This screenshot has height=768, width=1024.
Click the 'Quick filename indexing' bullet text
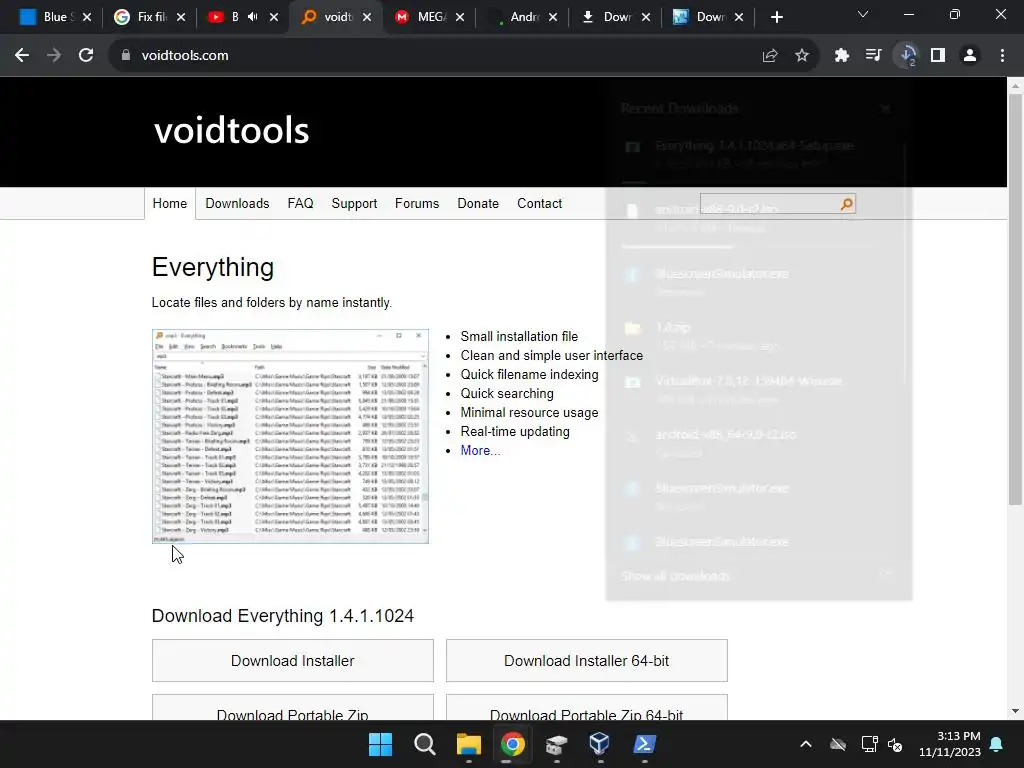pyautogui.click(x=529, y=374)
